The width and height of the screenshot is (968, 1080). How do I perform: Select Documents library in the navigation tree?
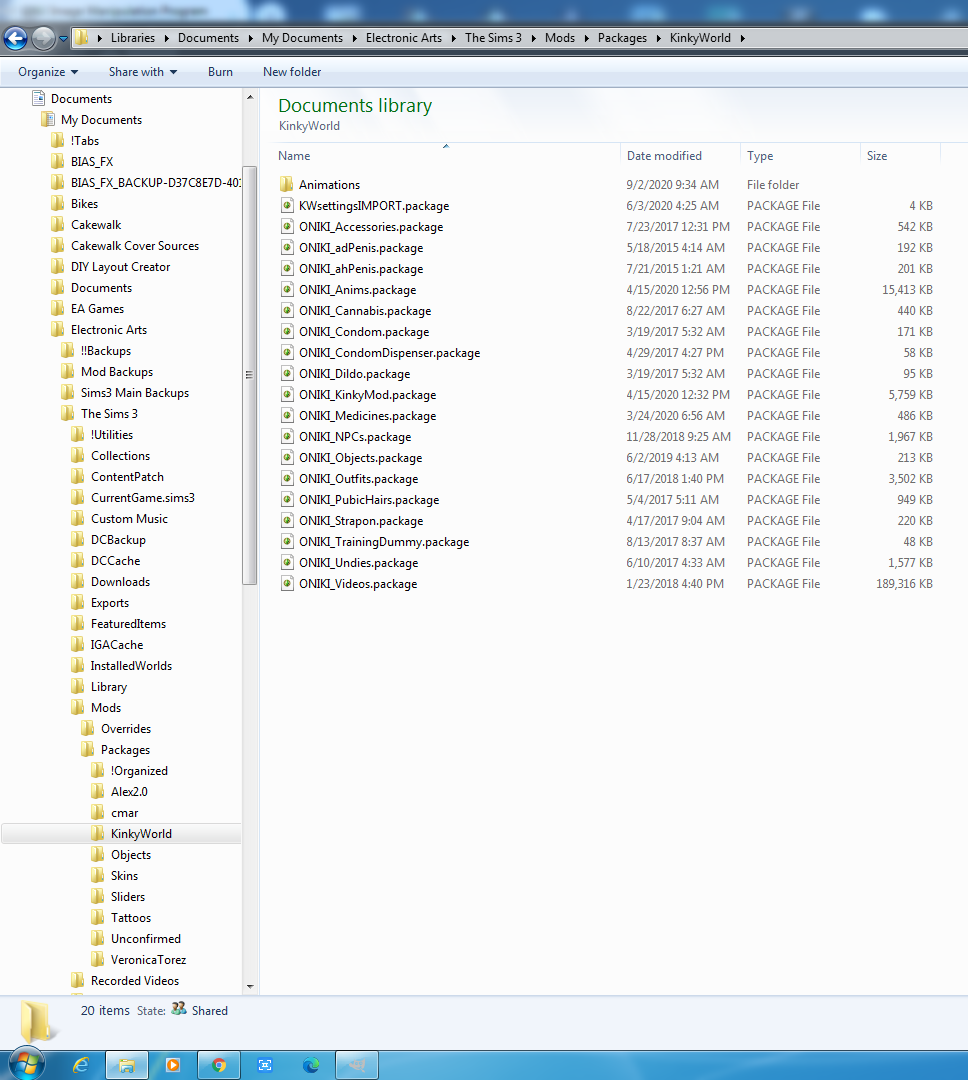(81, 98)
